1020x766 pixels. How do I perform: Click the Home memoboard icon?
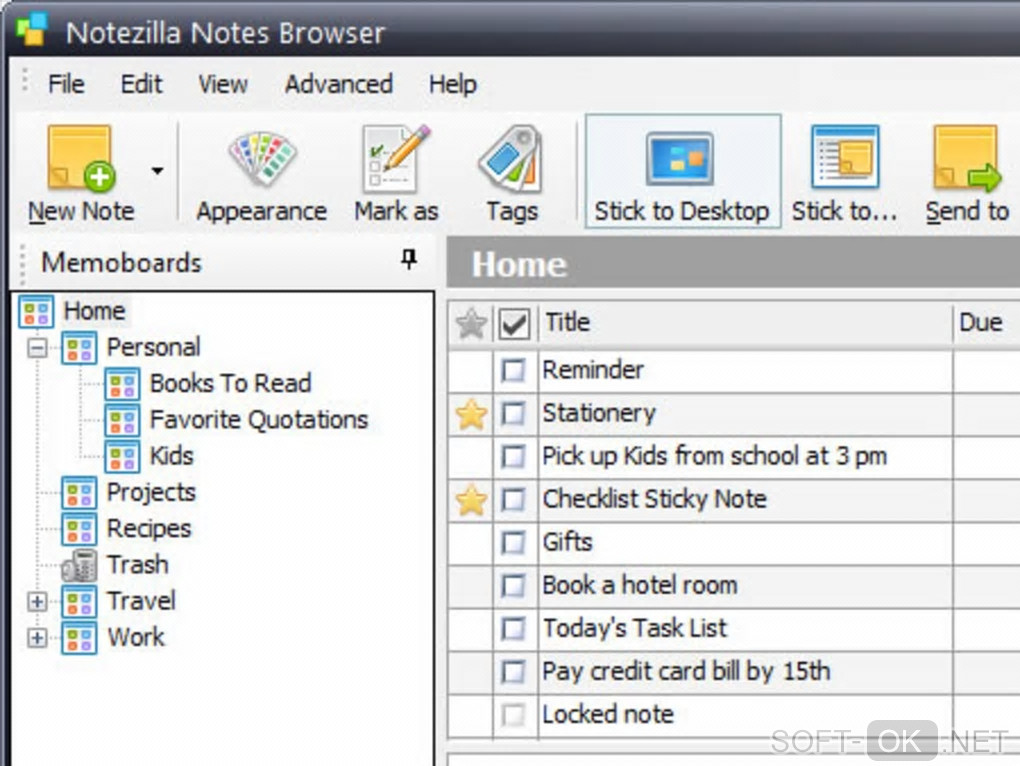pos(36,311)
